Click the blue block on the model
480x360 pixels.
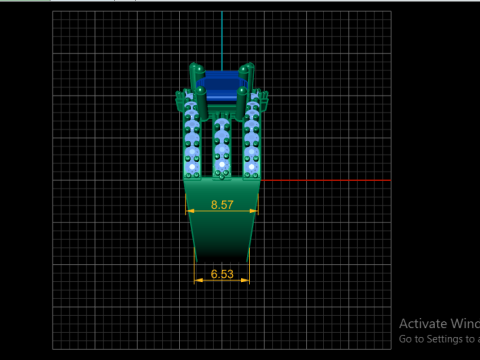pyautogui.click(x=222, y=86)
